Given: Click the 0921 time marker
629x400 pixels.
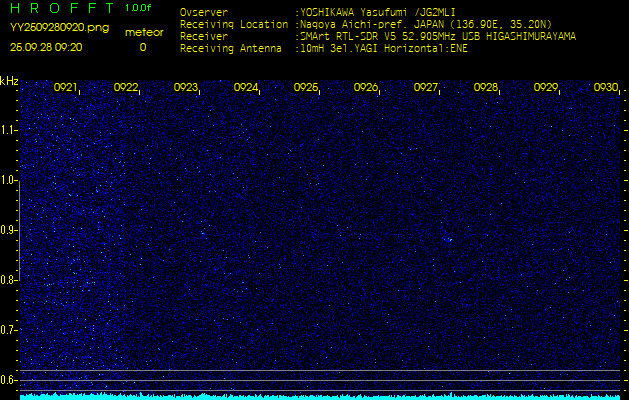Looking at the screenshot, I should 65,87.
